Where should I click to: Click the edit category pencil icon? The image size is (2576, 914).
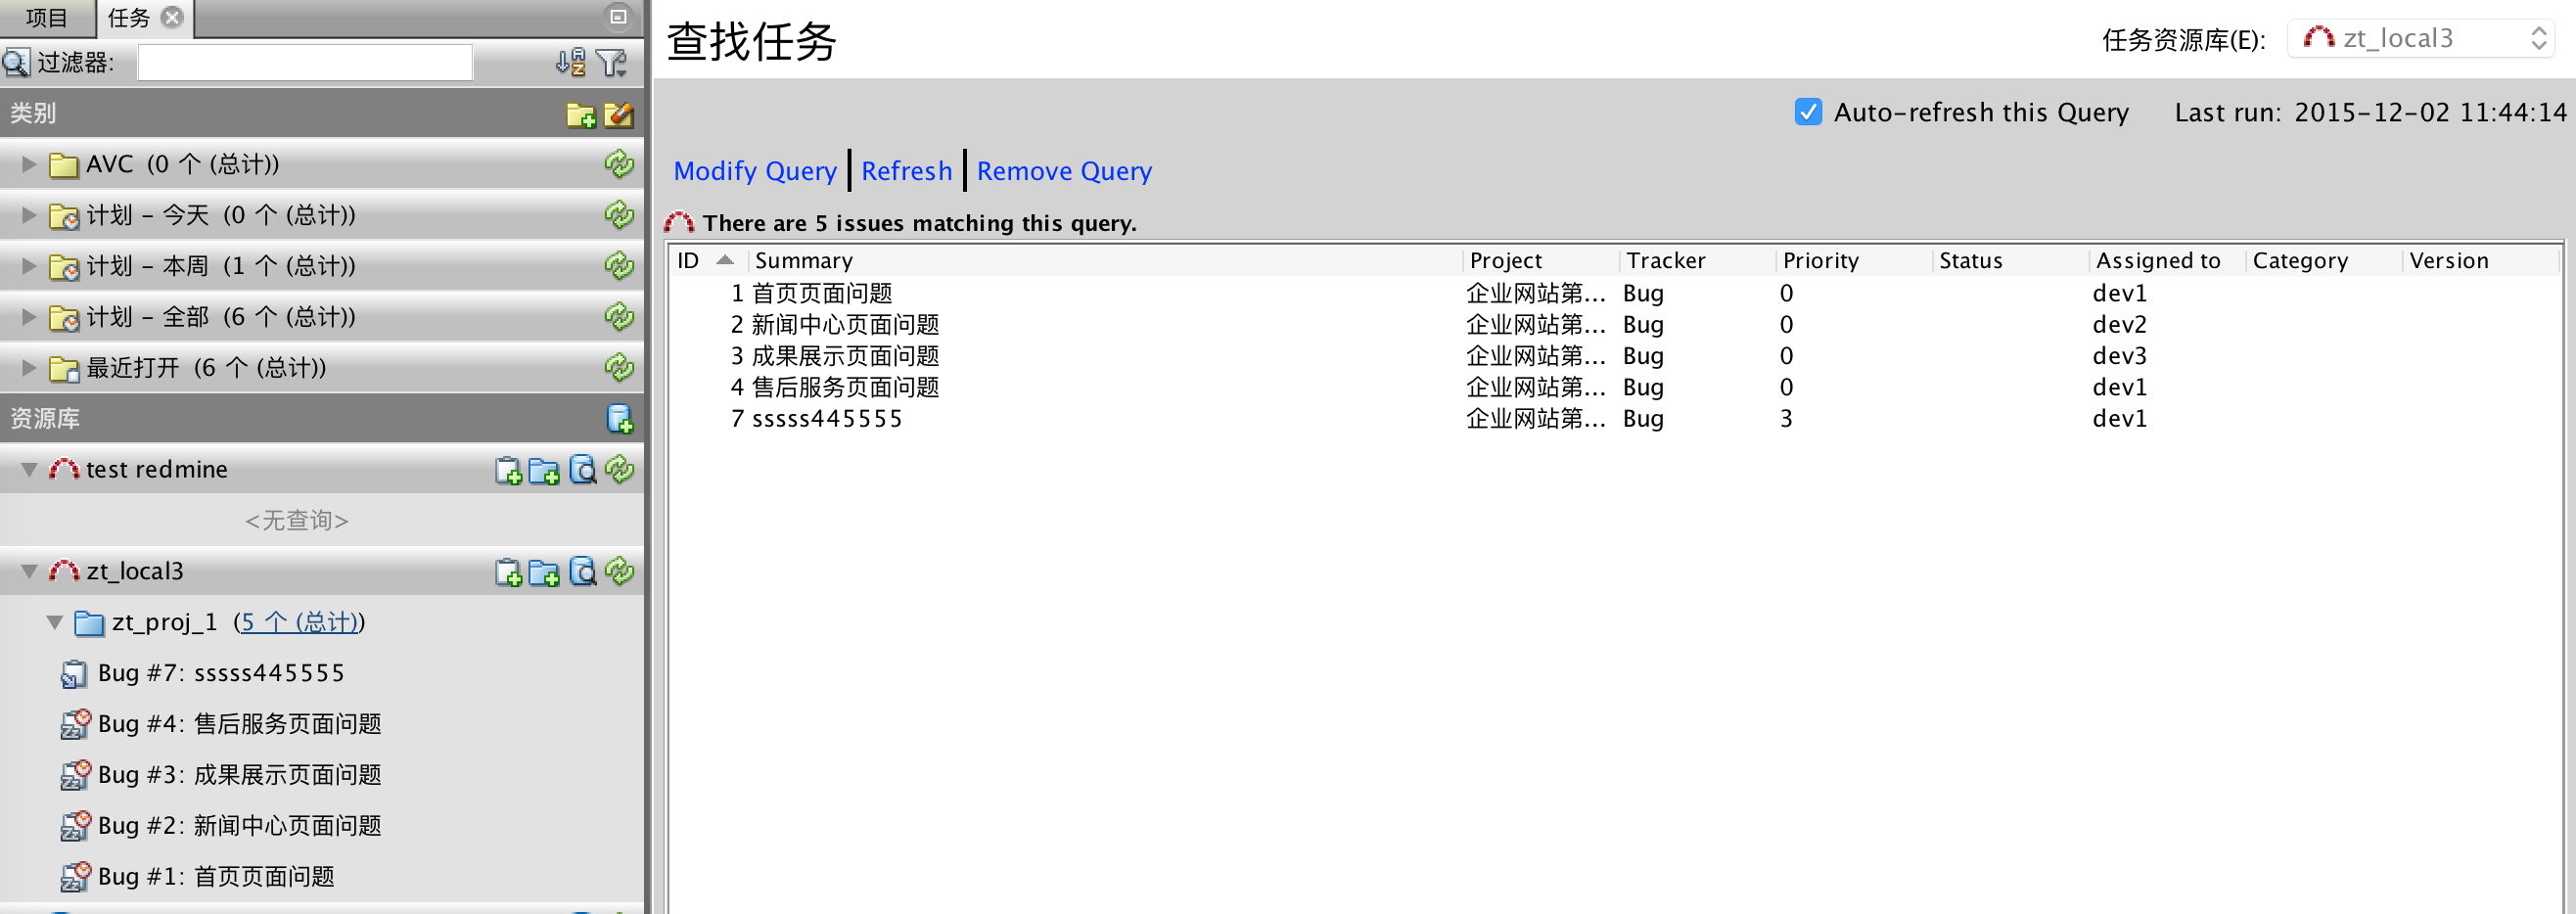coord(620,115)
